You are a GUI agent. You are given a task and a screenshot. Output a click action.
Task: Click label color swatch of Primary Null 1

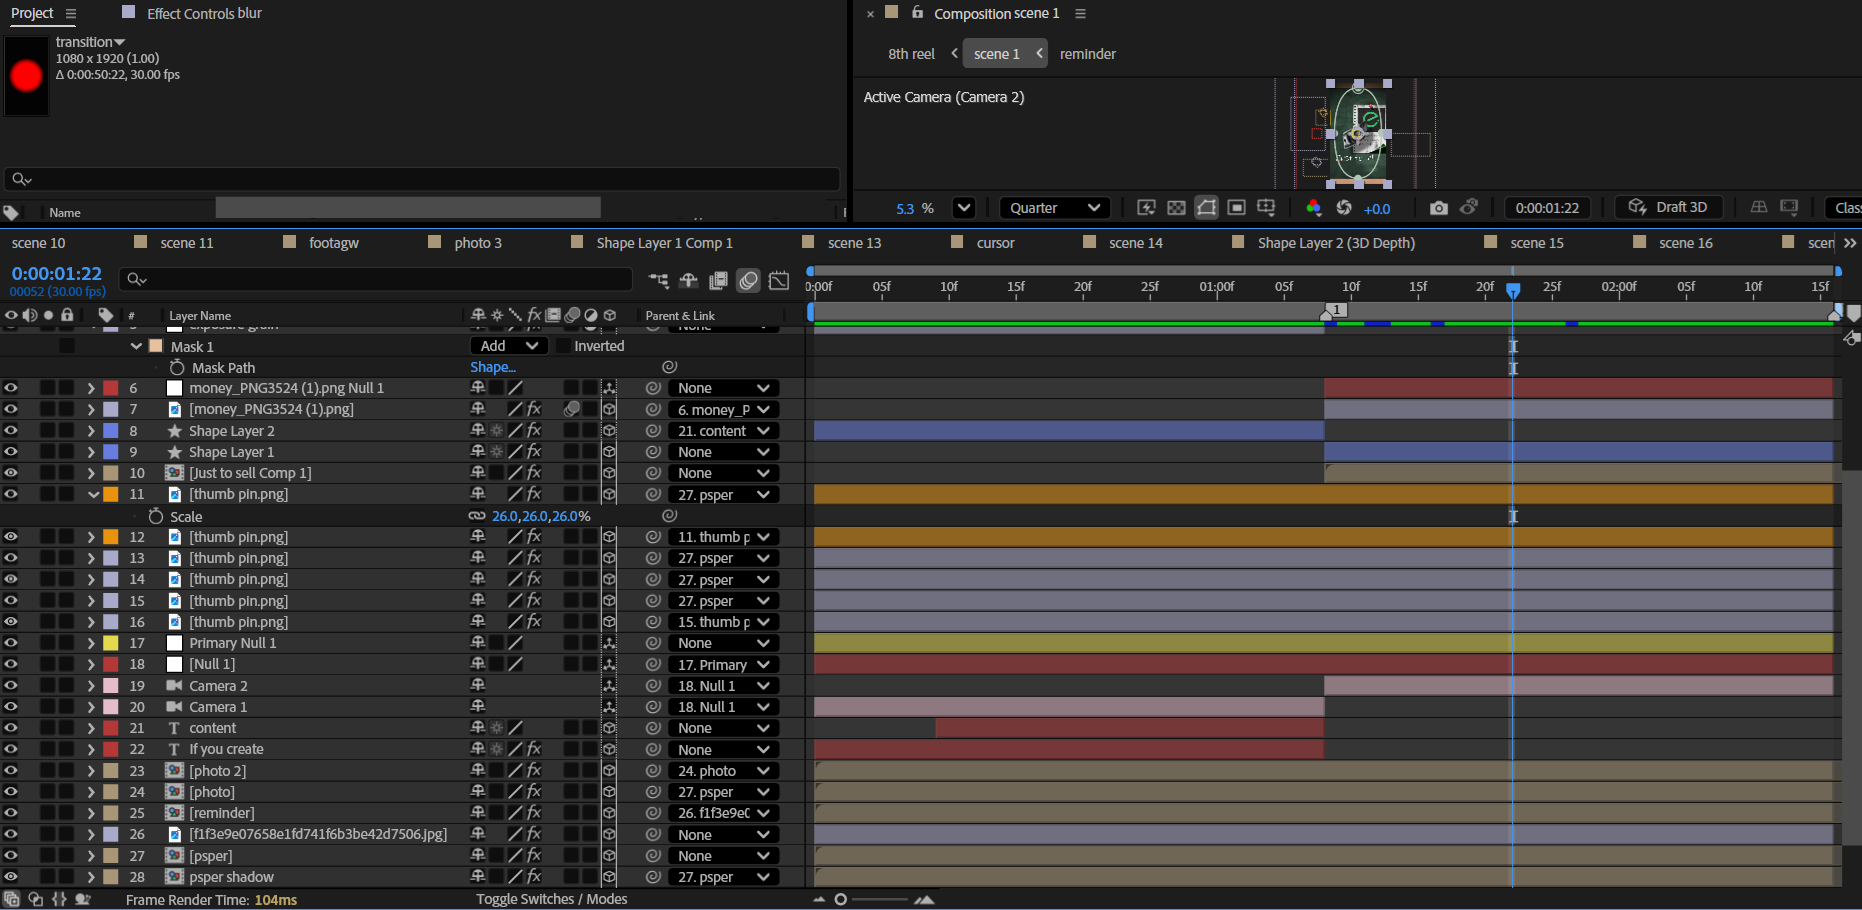click(111, 643)
